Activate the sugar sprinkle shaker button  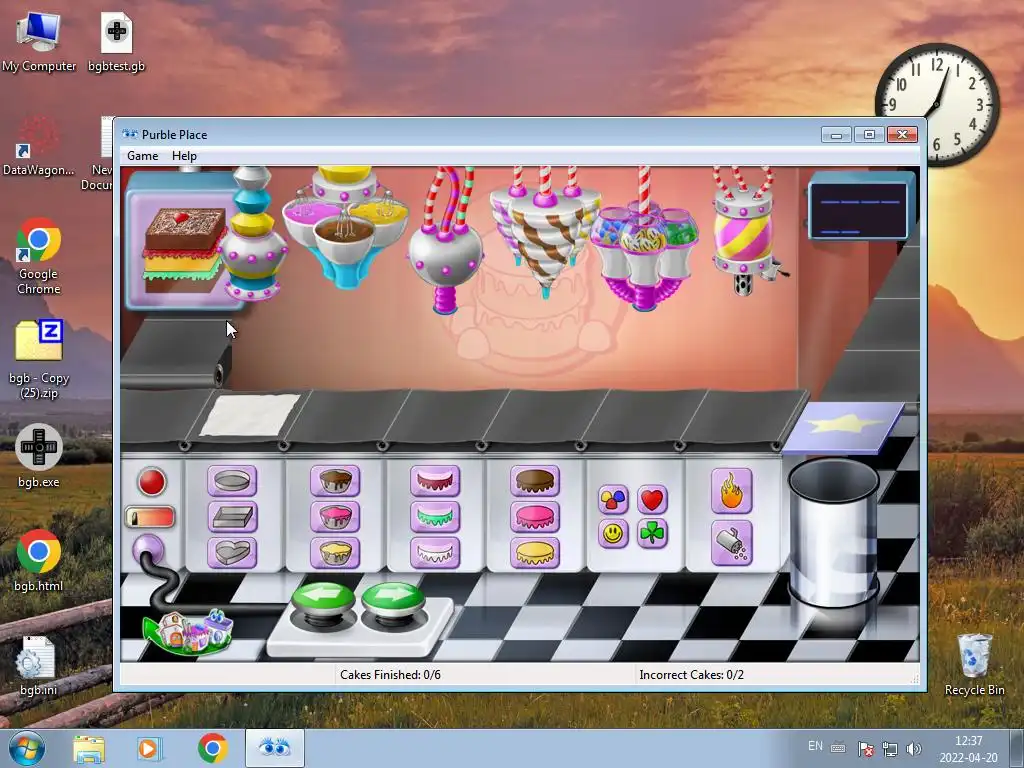(x=731, y=543)
